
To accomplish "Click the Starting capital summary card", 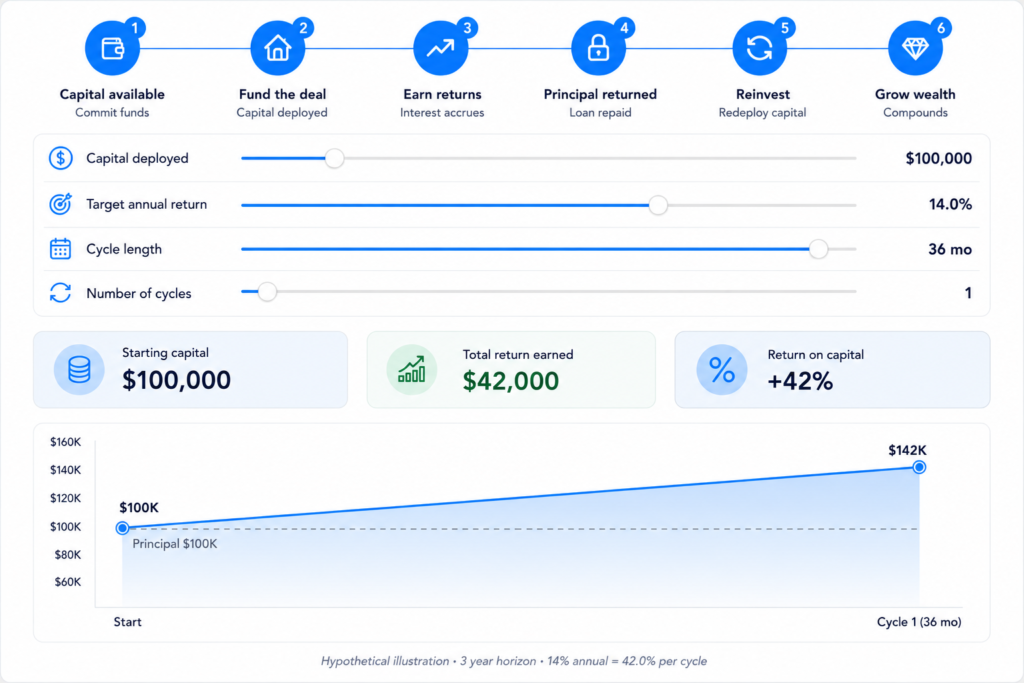I will (191, 370).
